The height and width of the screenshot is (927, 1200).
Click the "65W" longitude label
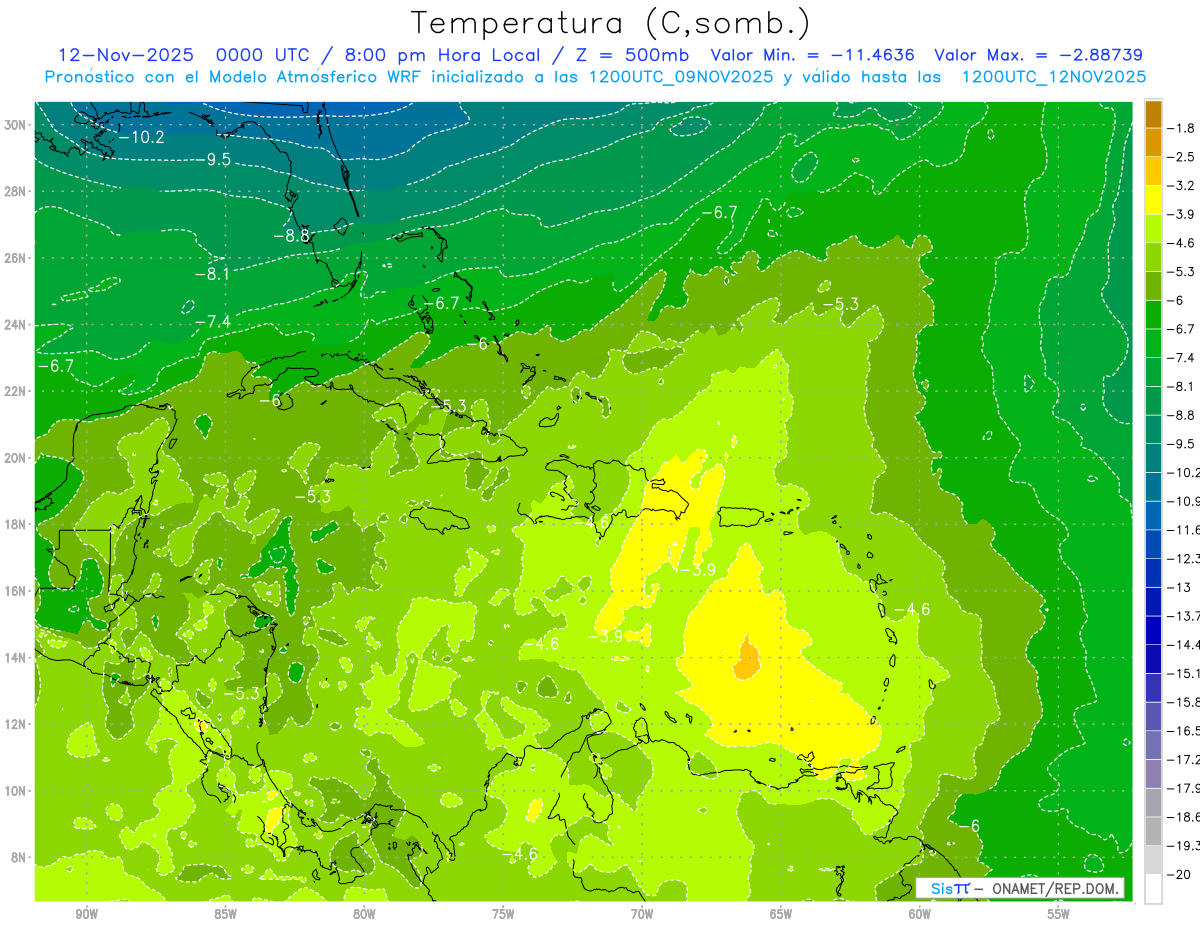point(781,914)
